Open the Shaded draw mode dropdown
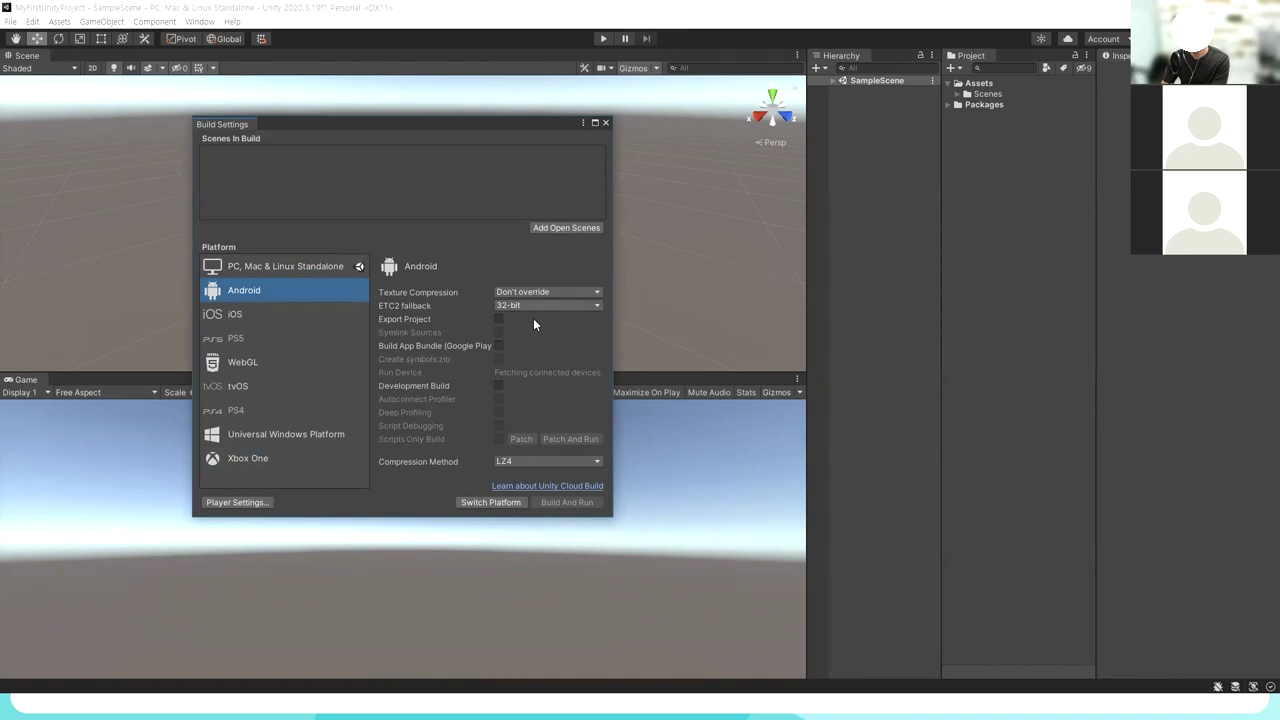This screenshot has width=1280, height=720. [x=40, y=68]
